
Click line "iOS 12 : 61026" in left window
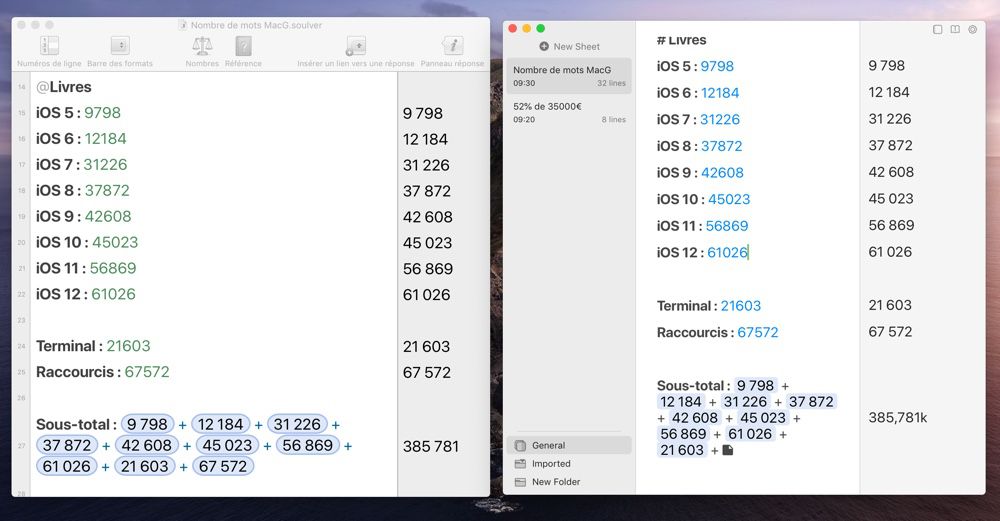click(85, 294)
